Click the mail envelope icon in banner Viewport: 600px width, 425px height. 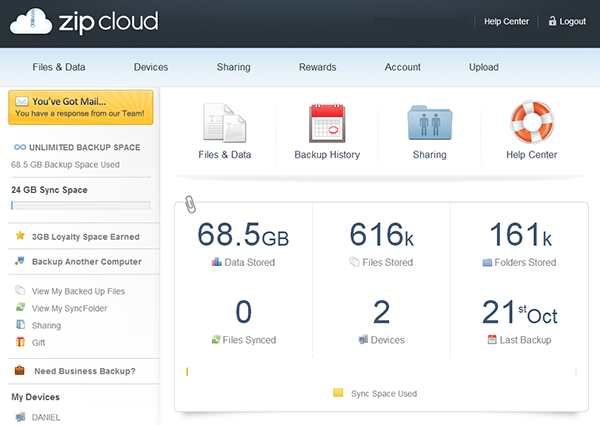(22, 101)
